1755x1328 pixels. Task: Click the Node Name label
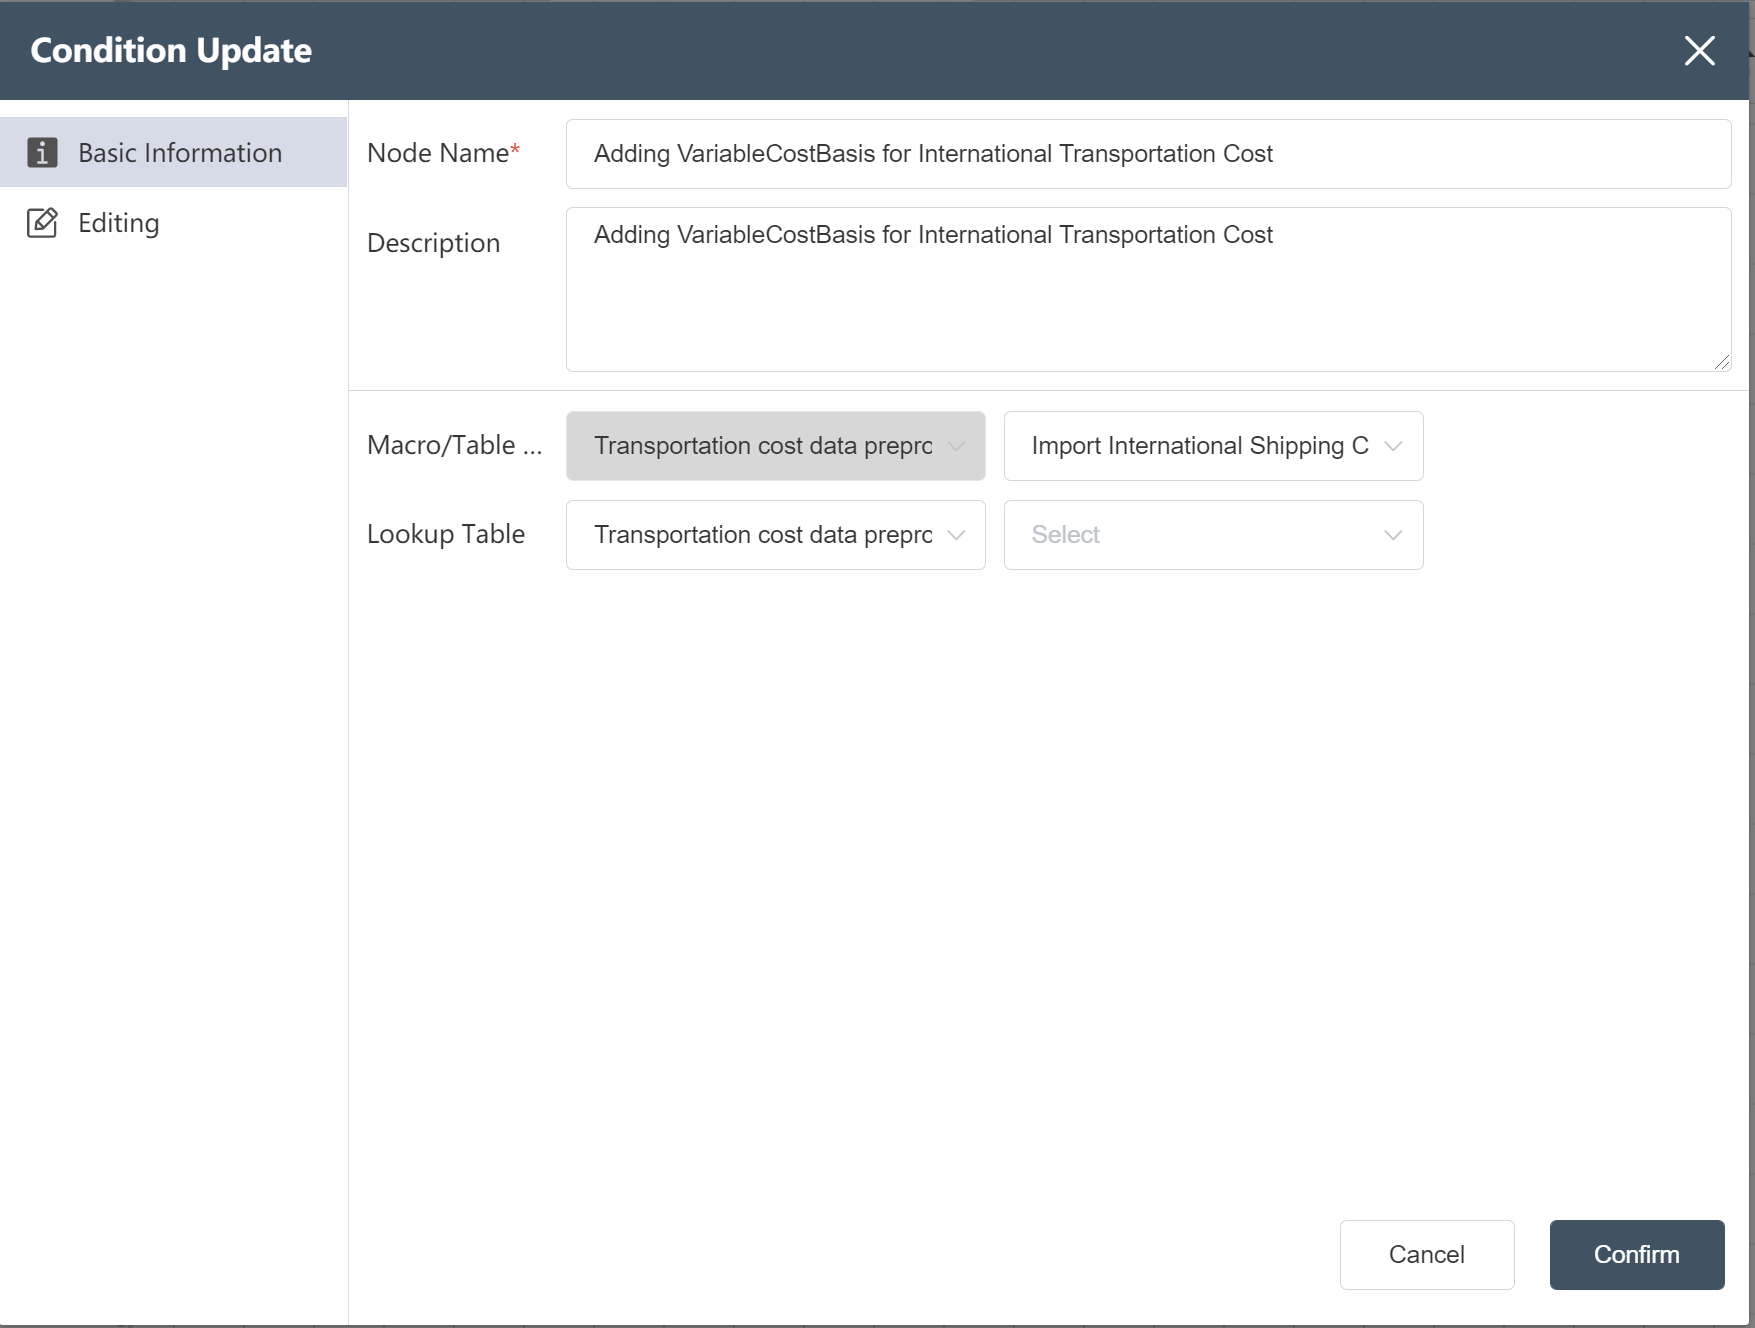pyautogui.click(x=443, y=153)
